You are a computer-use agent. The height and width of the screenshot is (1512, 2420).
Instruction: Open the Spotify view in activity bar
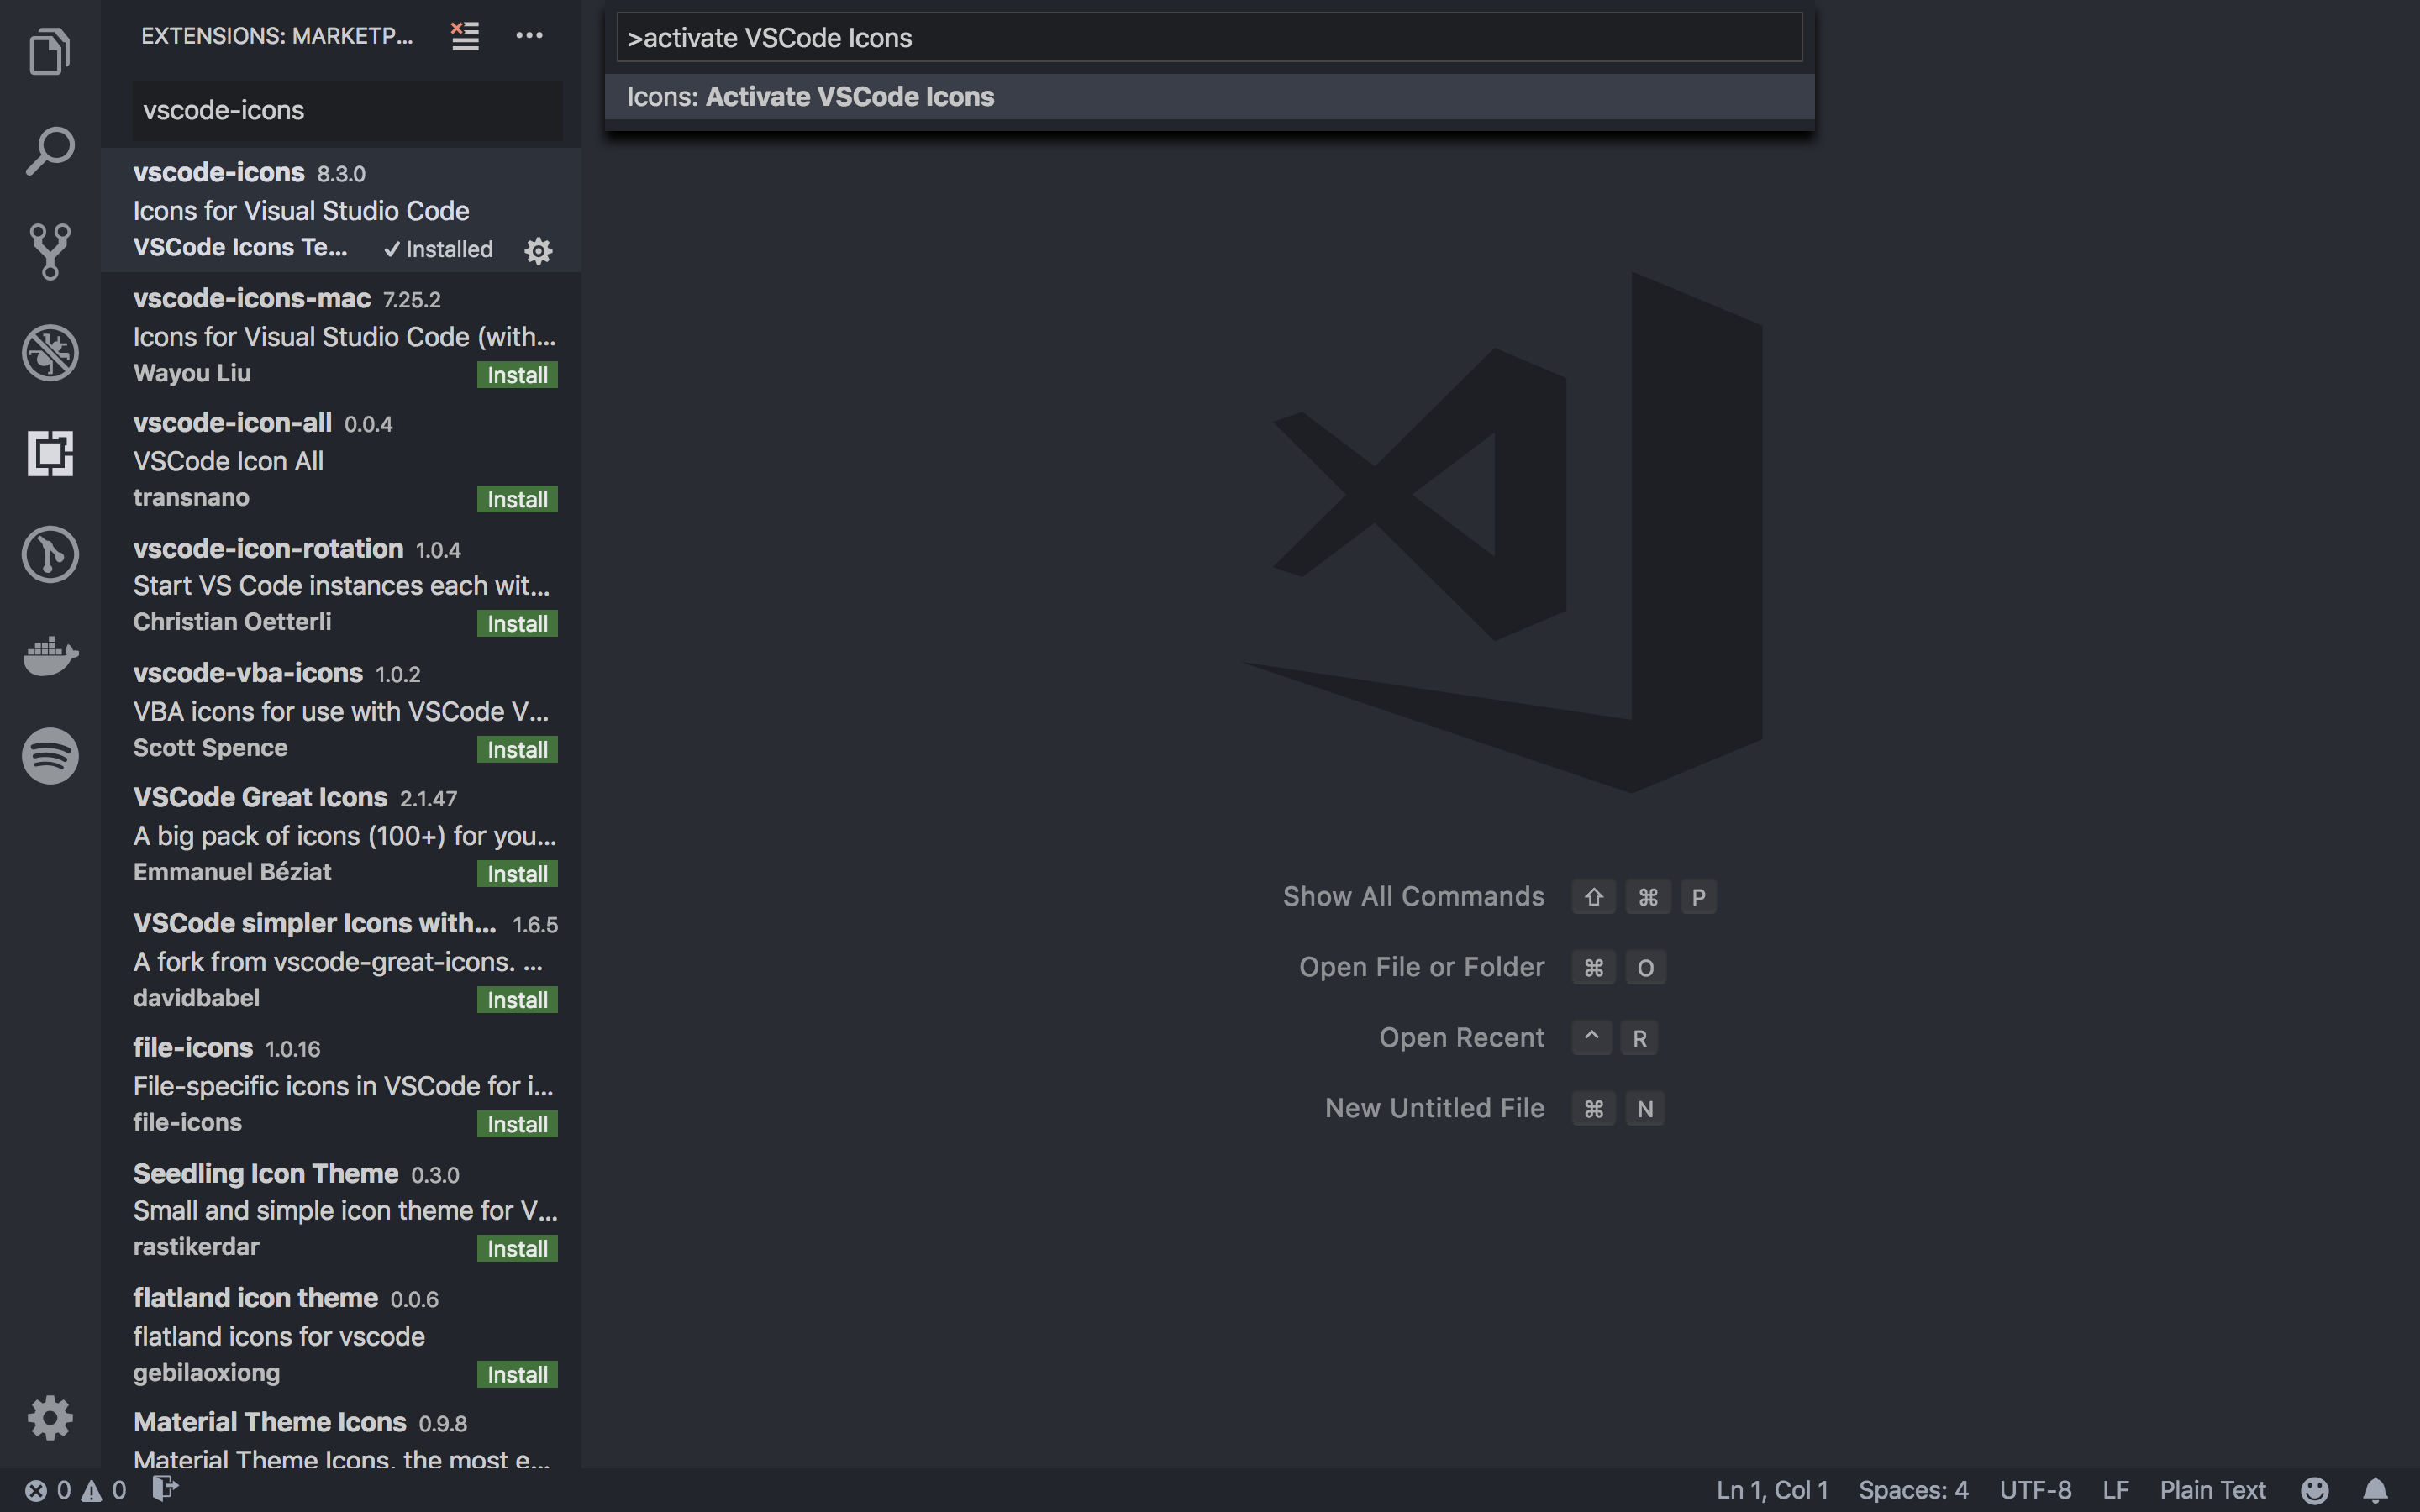tap(50, 756)
